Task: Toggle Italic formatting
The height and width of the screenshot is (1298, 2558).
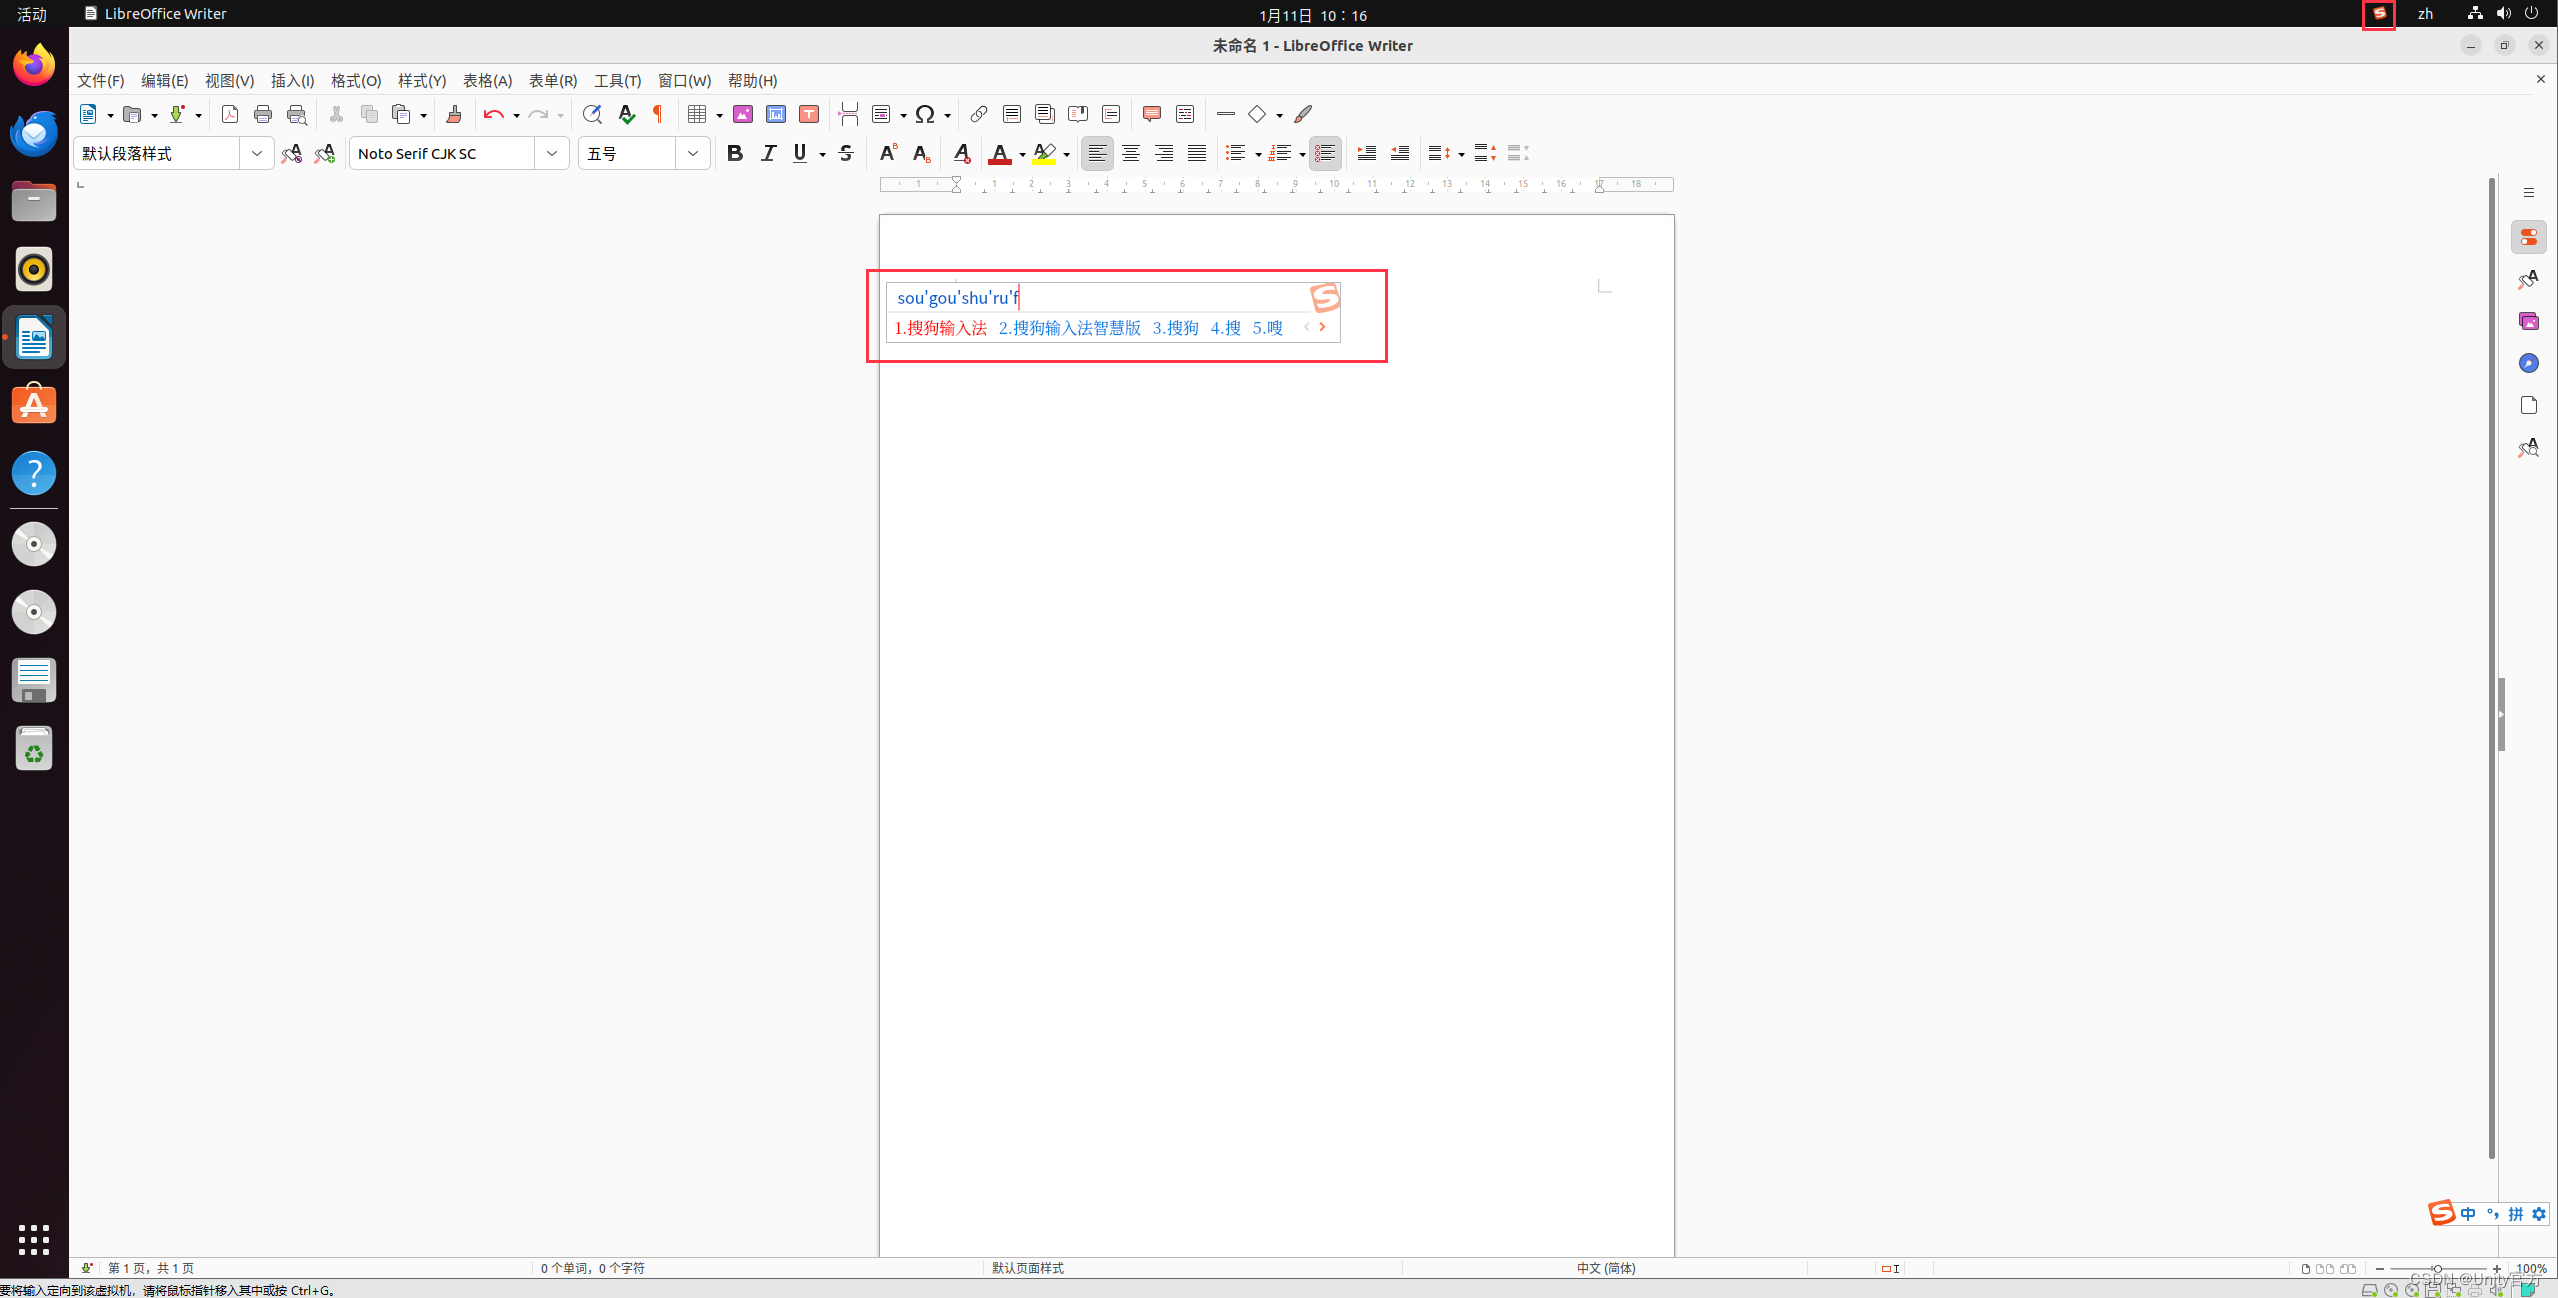Action: point(768,153)
